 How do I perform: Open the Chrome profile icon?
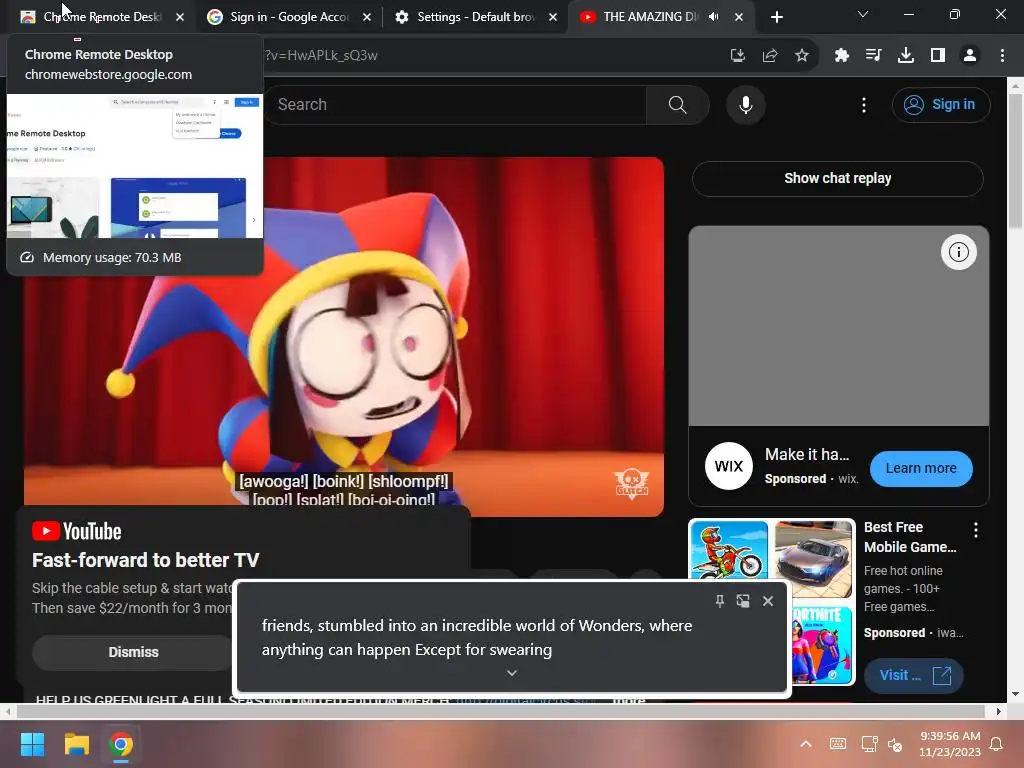point(970,56)
